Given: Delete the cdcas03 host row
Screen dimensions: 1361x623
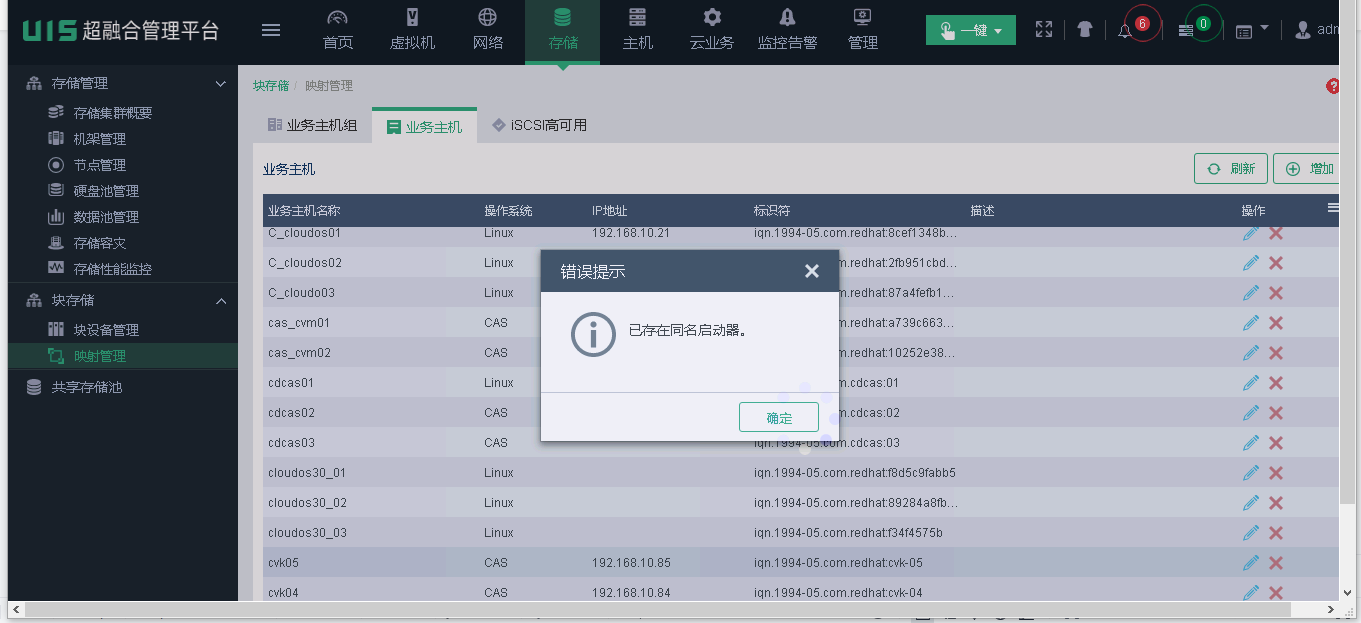Looking at the screenshot, I should click(x=1276, y=443).
